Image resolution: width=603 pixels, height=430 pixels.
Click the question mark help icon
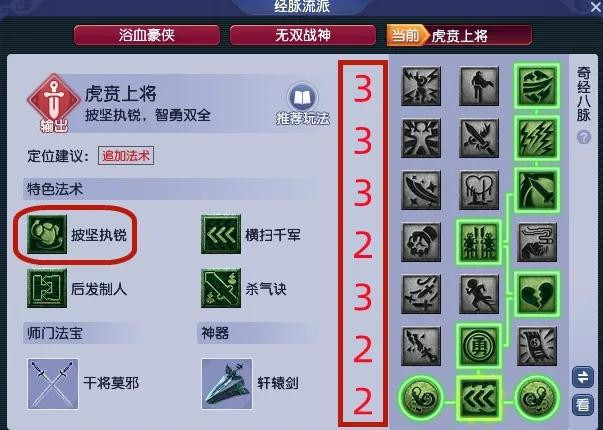coord(584,137)
